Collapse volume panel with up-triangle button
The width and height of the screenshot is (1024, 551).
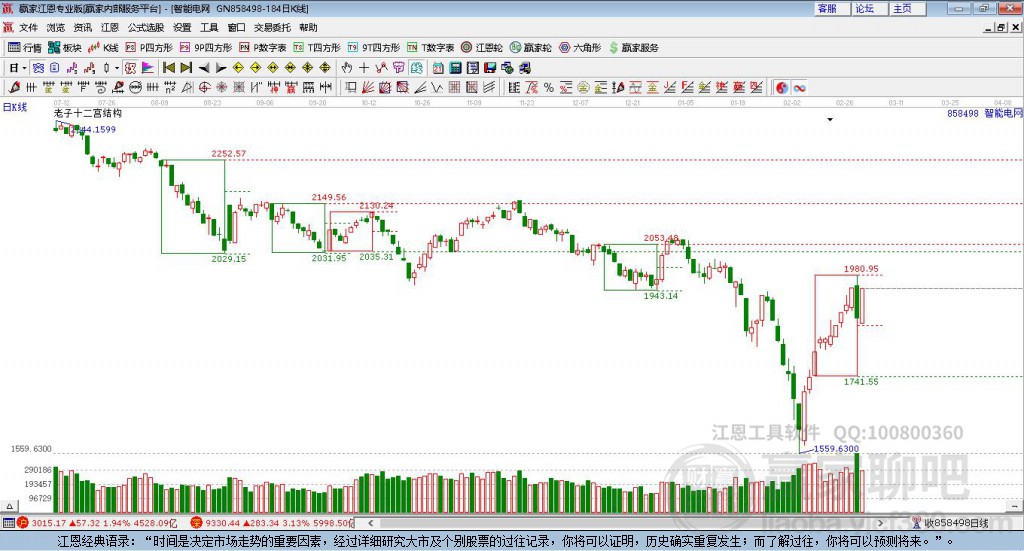pos(9,506)
